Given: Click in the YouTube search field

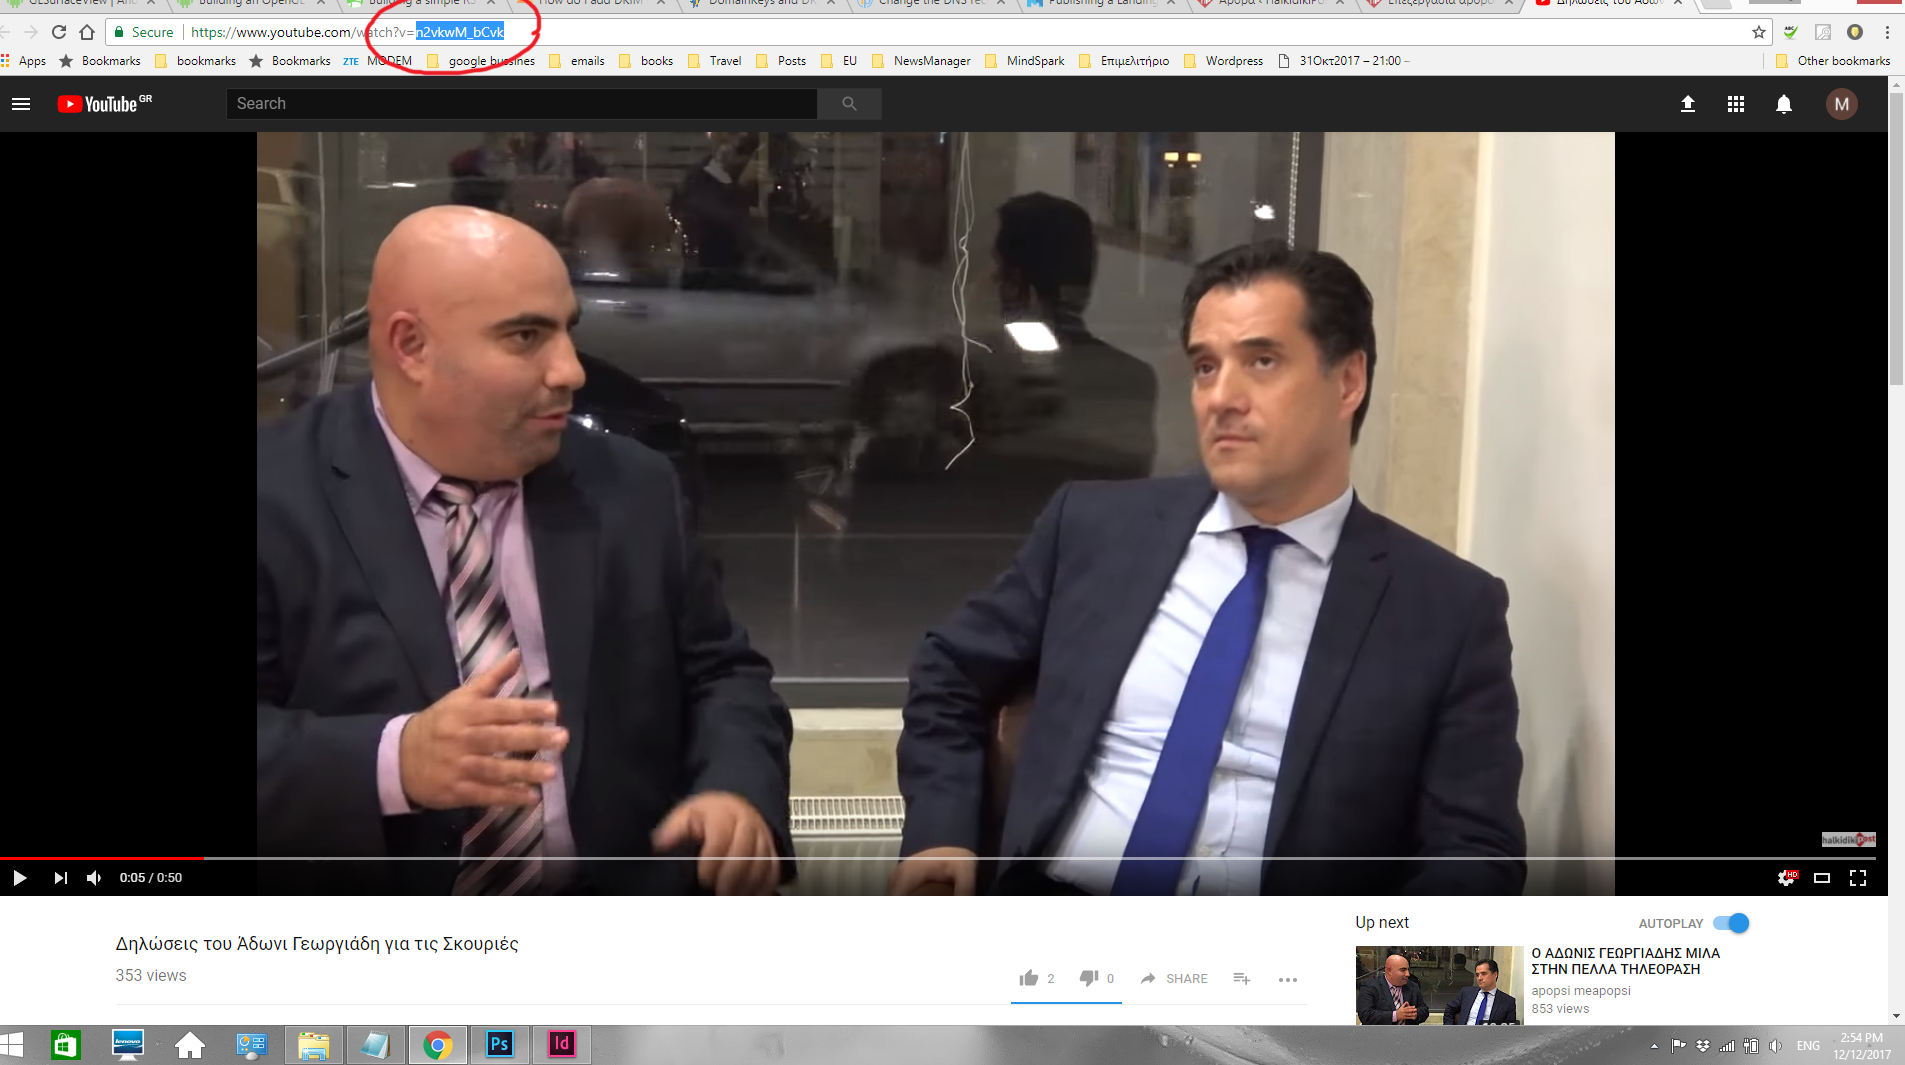Looking at the screenshot, I should click(x=521, y=104).
